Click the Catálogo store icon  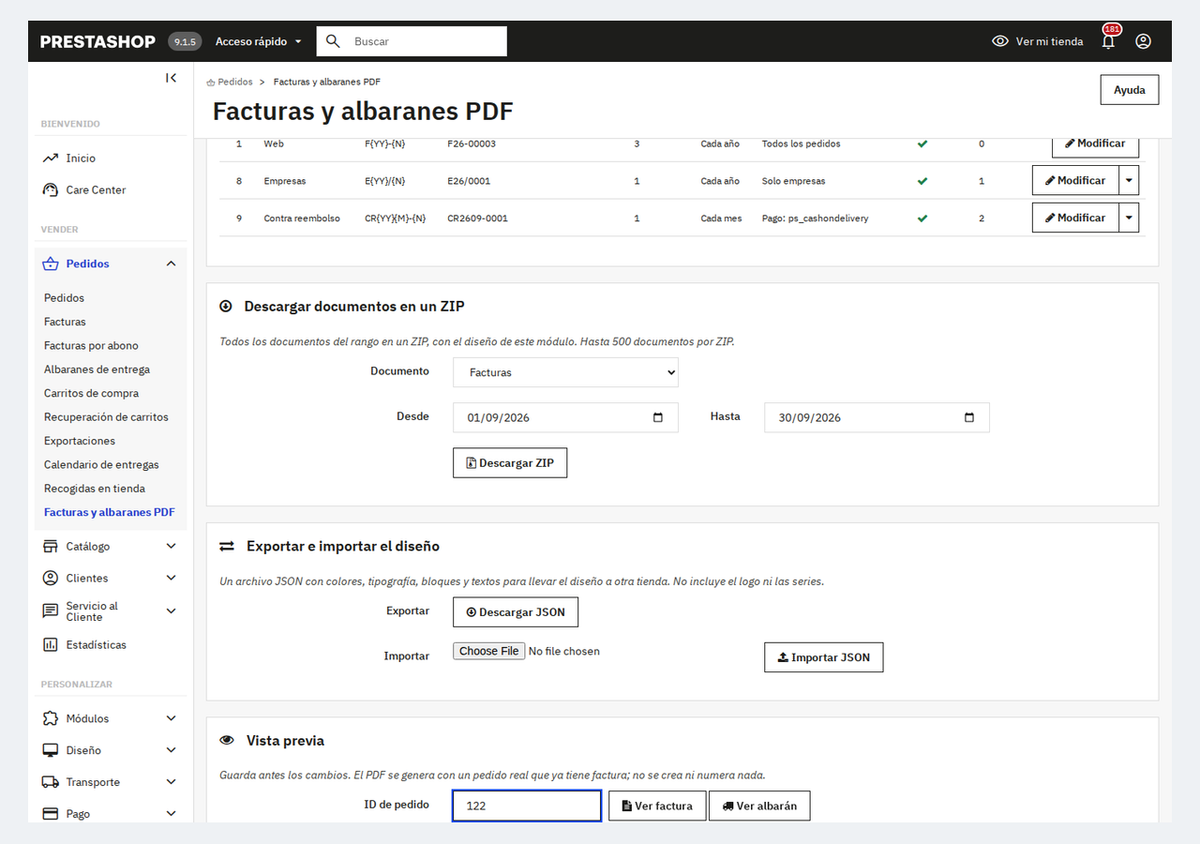pyautogui.click(x=50, y=547)
